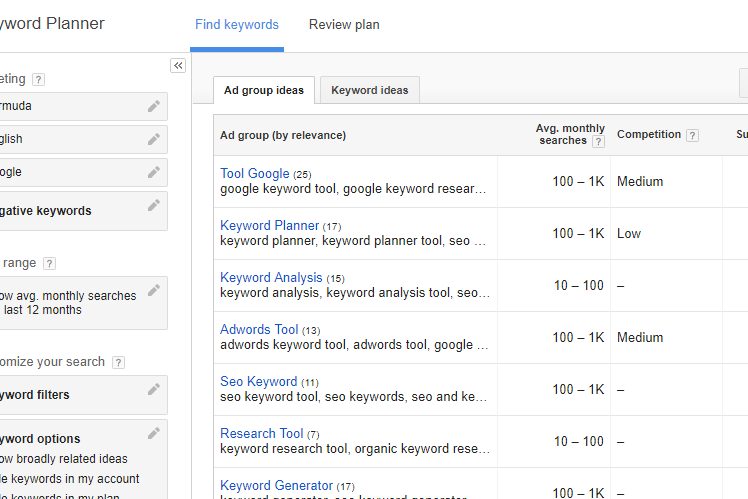Open help icon next to Targeting heading
This screenshot has height=499, width=748.
(x=39, y=79)
